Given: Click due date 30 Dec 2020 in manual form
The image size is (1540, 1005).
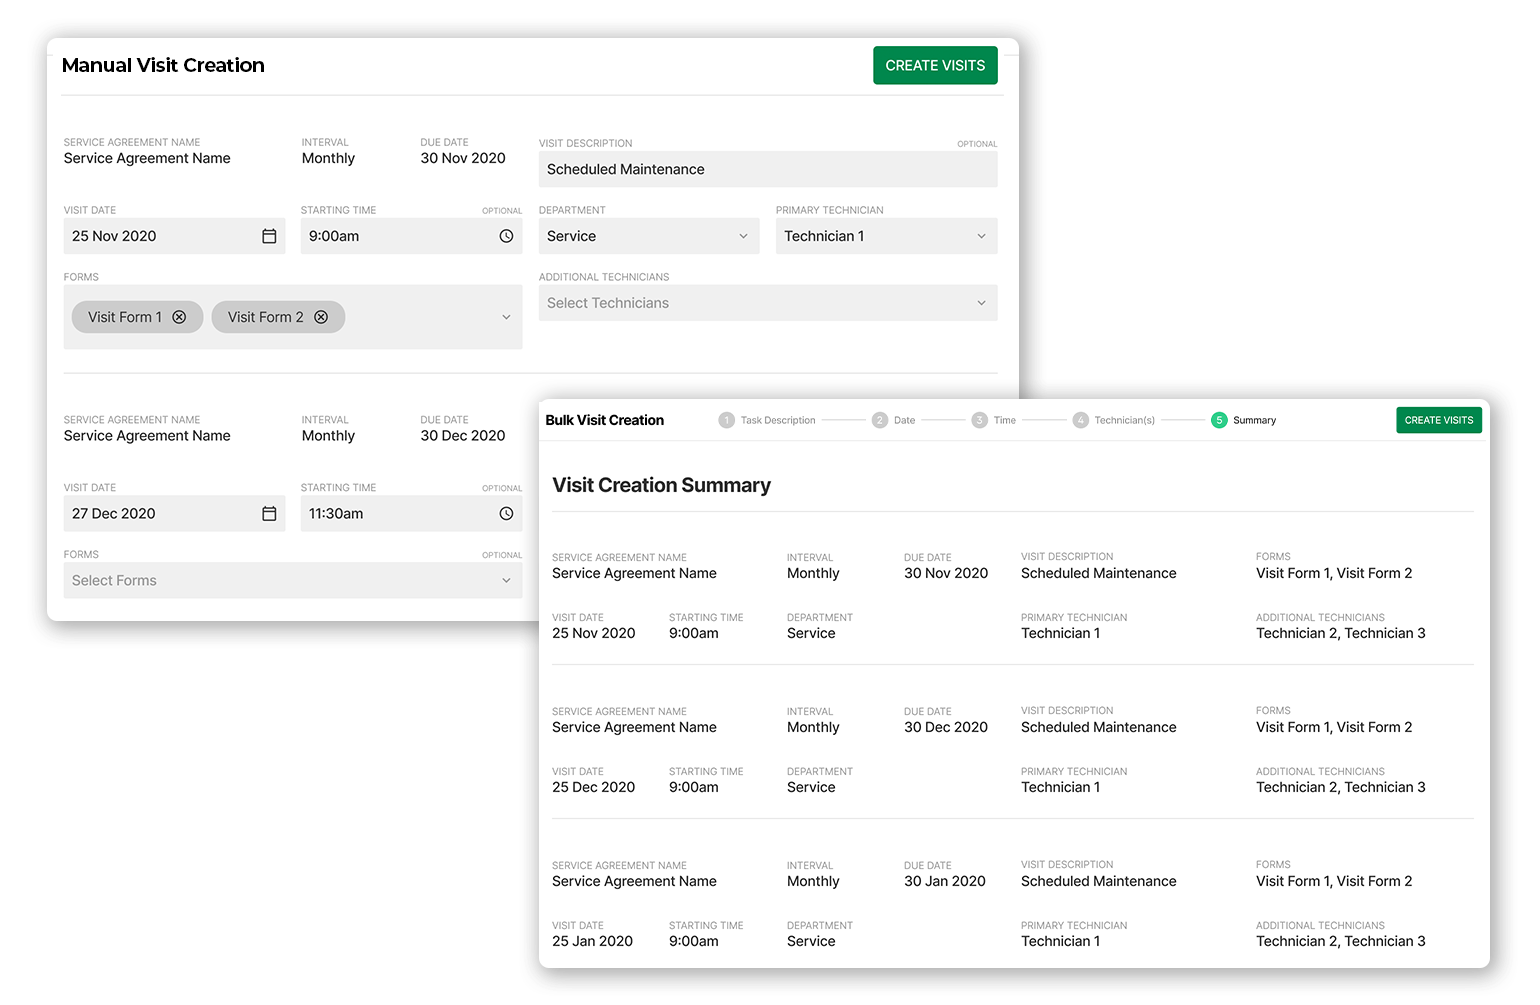Looking at the screenshot, I should (x=463, y=435).
